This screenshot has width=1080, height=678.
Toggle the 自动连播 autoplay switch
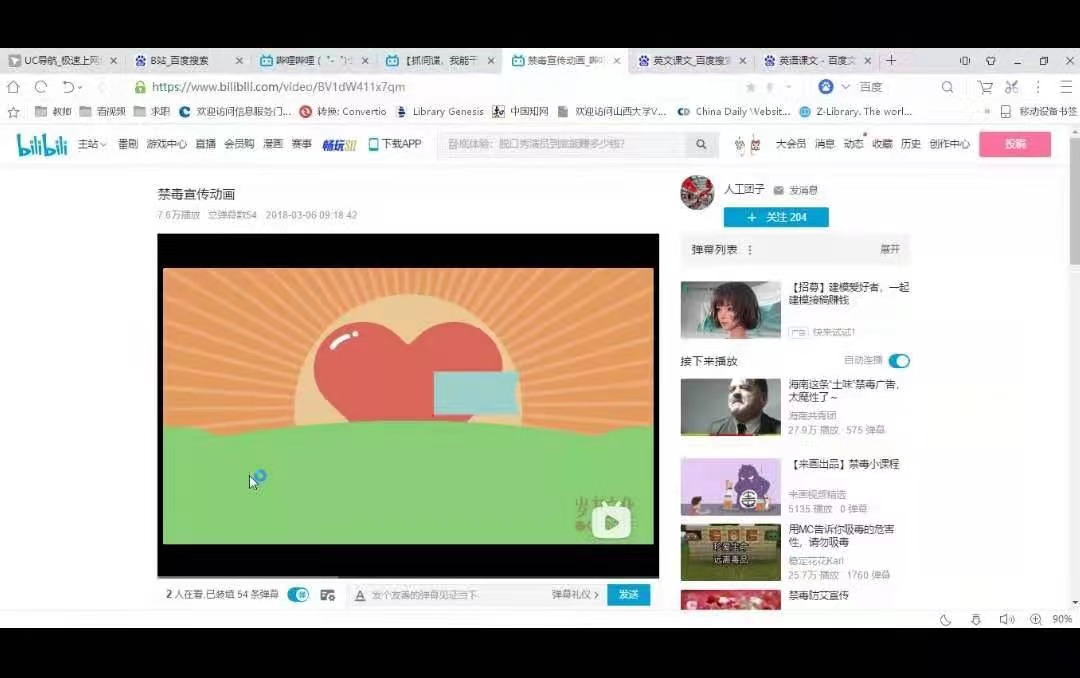point(899,361)
